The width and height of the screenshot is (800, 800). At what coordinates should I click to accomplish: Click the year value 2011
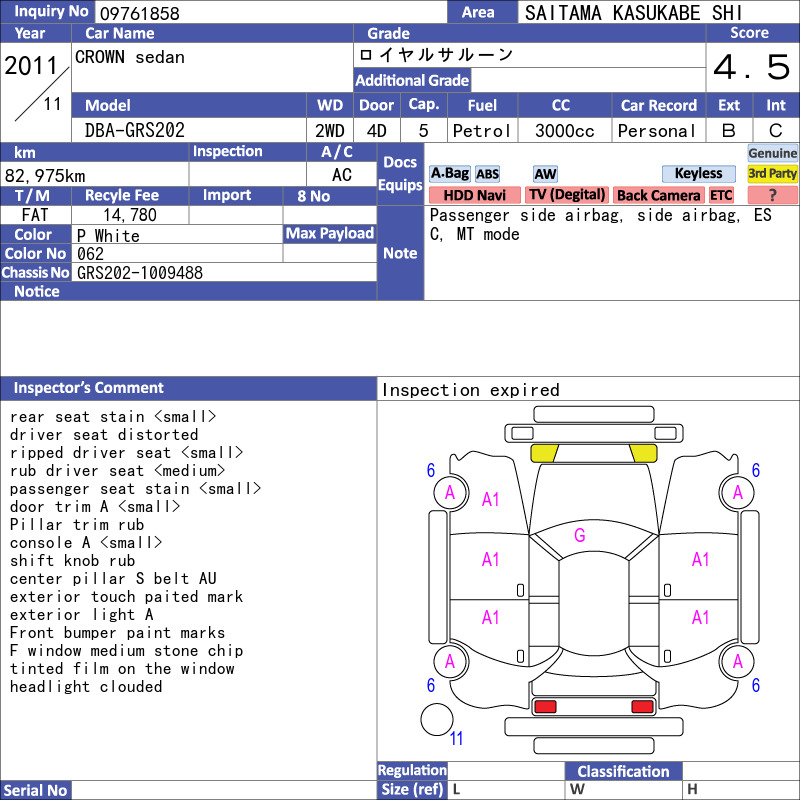coord(31,66)
